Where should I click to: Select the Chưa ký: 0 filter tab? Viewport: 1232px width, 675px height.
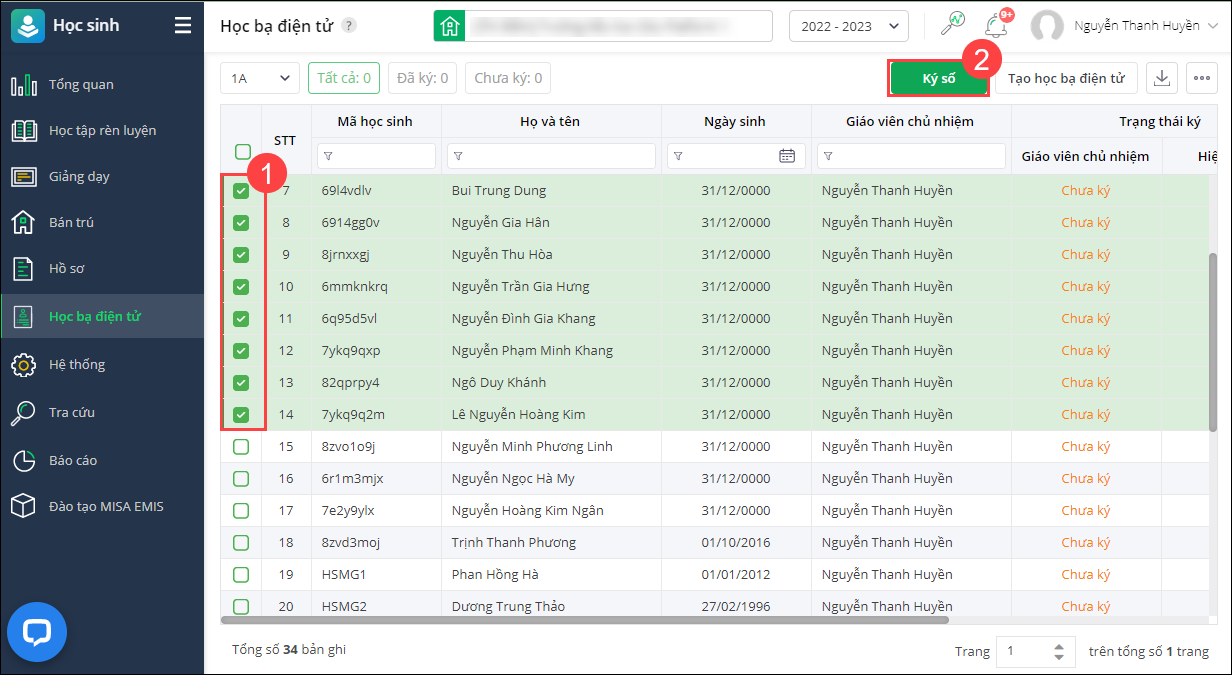pyautogui.click(x=508, y=78)
